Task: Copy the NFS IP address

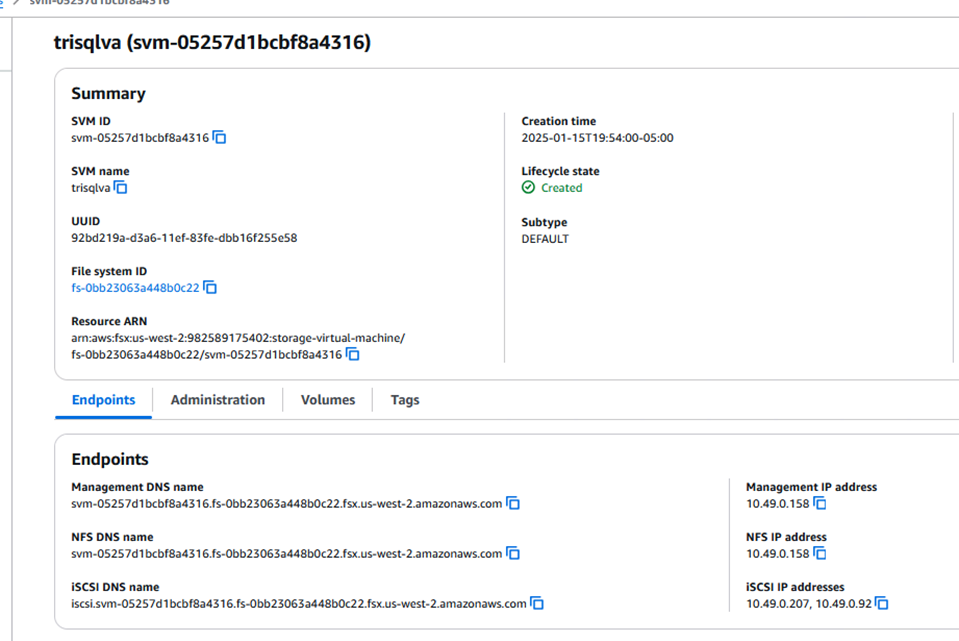Action: (820, 554)
